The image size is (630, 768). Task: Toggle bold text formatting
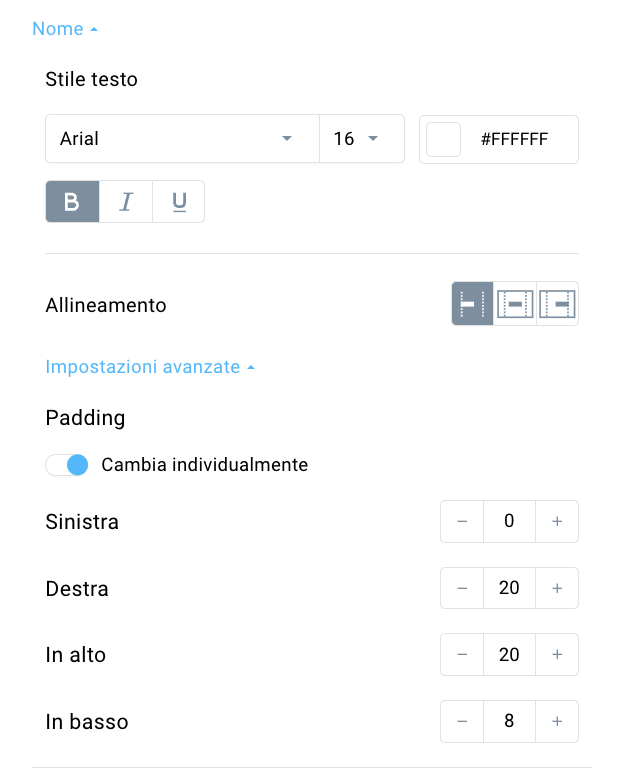coord(73,201)
